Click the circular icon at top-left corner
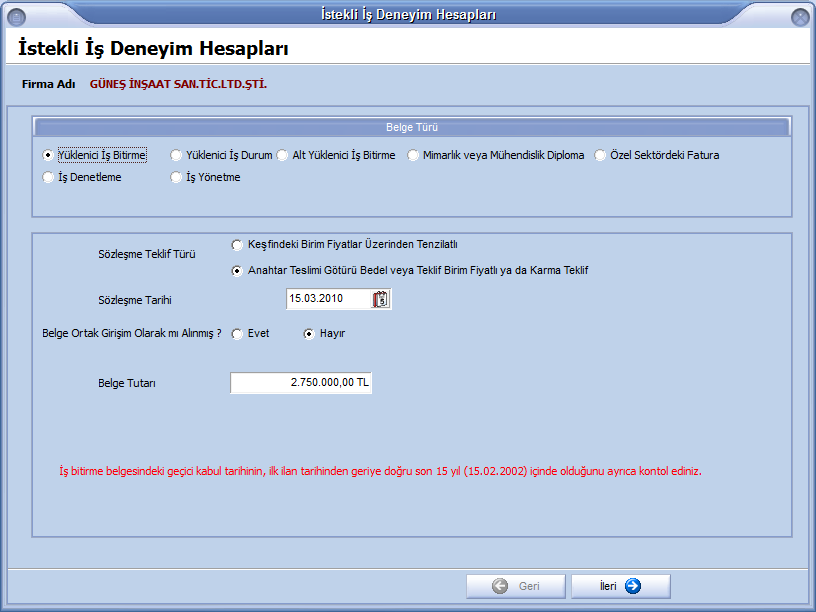Screen dimensions: 816x612 17,15
